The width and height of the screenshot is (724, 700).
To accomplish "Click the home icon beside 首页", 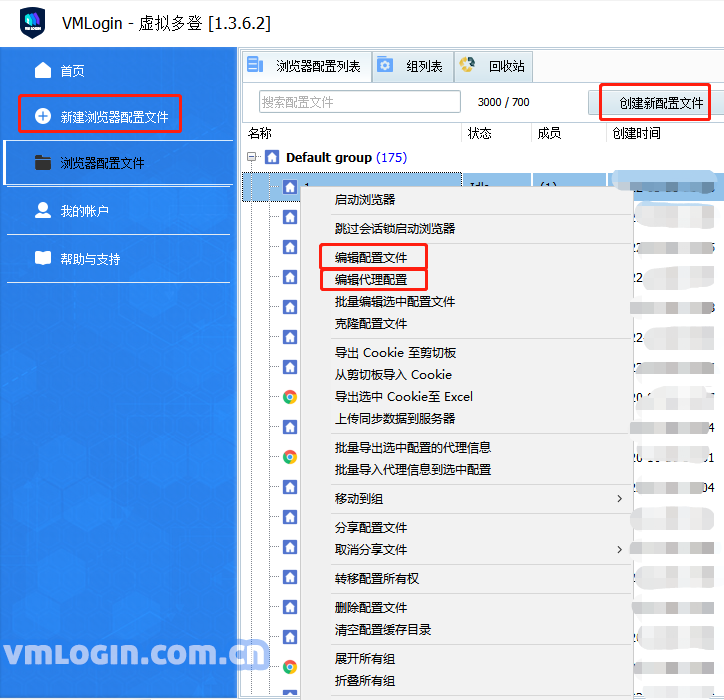I will tap(43, 71).
